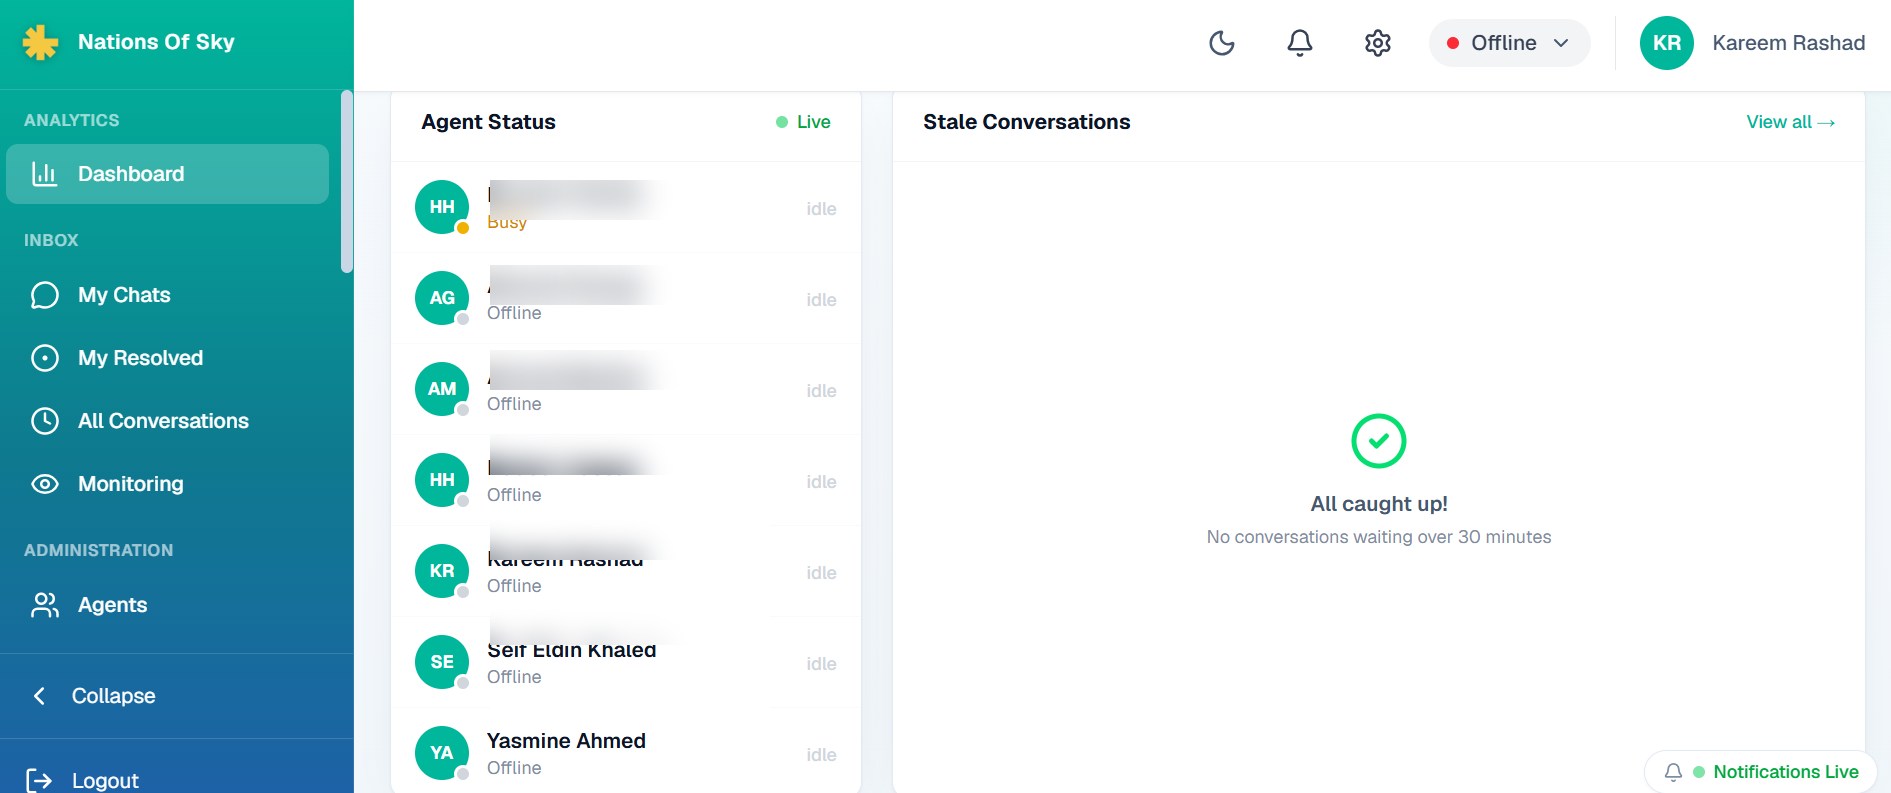The image size is (1891, 793).
Task: Open the Agents administration page
Action: point(167,605)
